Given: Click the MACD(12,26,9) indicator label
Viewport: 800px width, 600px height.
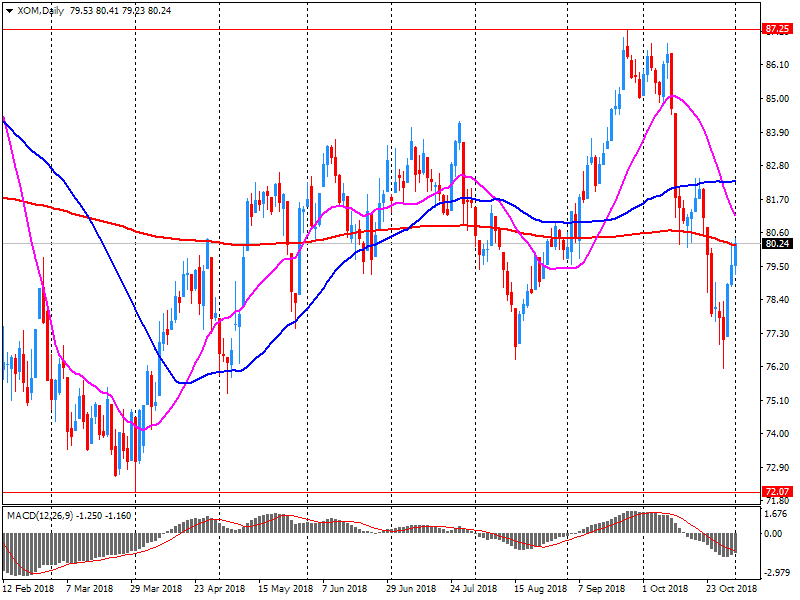Looking at the screenshot, I should coord(43,515).
